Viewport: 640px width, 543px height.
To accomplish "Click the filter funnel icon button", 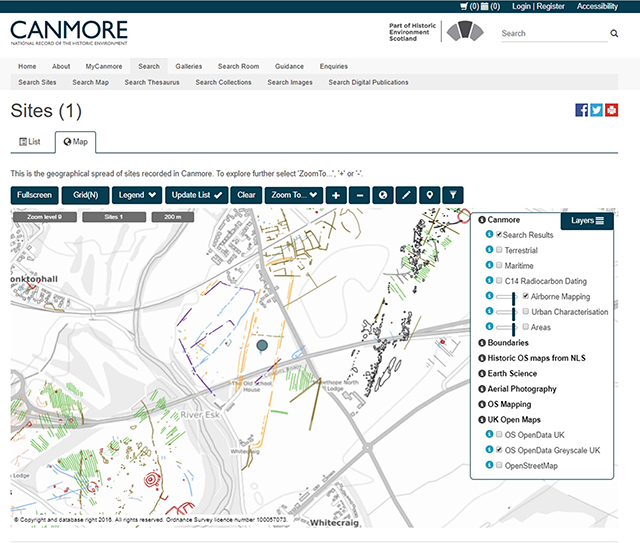I will click(x=453, y=194).
